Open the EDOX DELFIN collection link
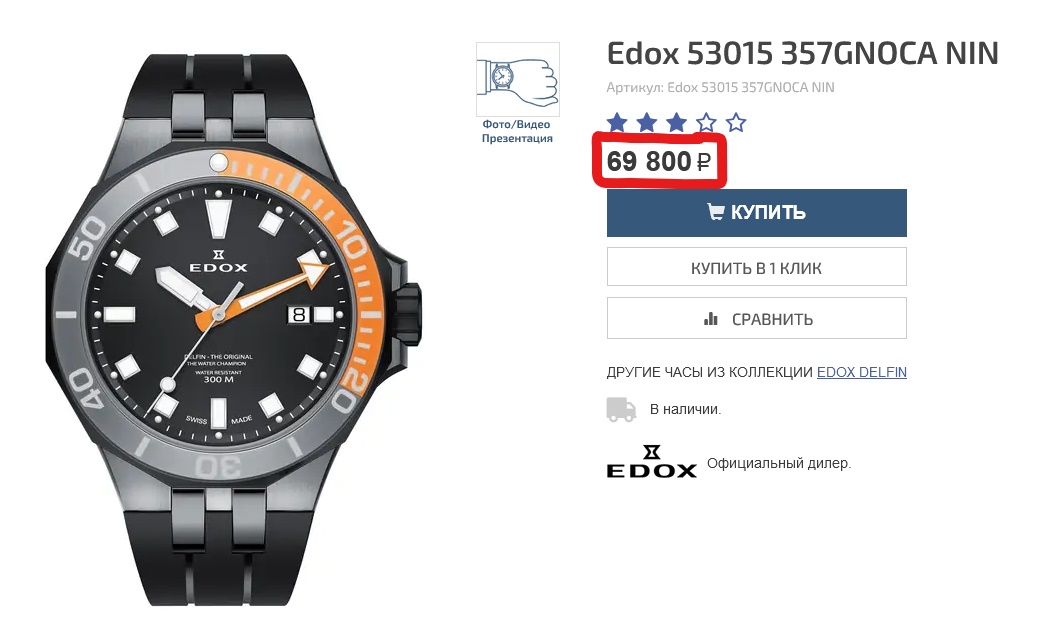 tap(861, 373)
